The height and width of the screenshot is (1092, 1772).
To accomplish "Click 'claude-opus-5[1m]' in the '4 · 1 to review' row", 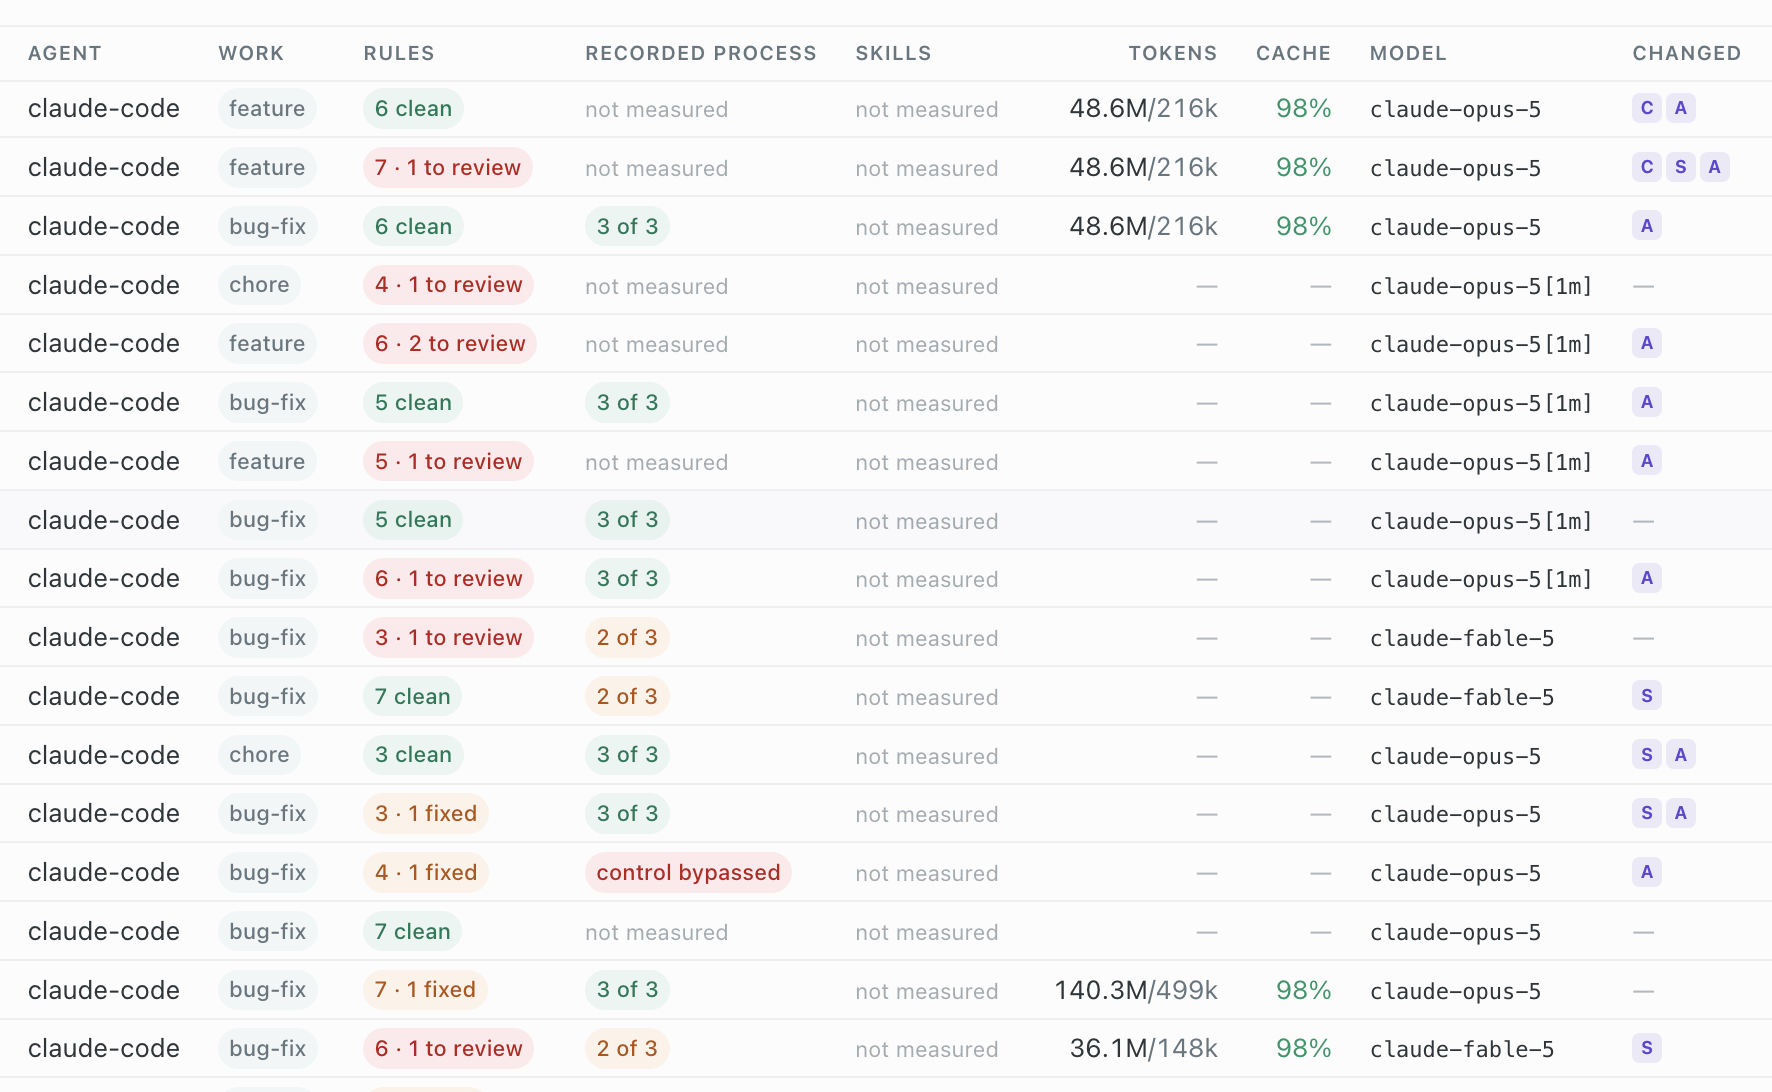I will tap(1481, 286).
